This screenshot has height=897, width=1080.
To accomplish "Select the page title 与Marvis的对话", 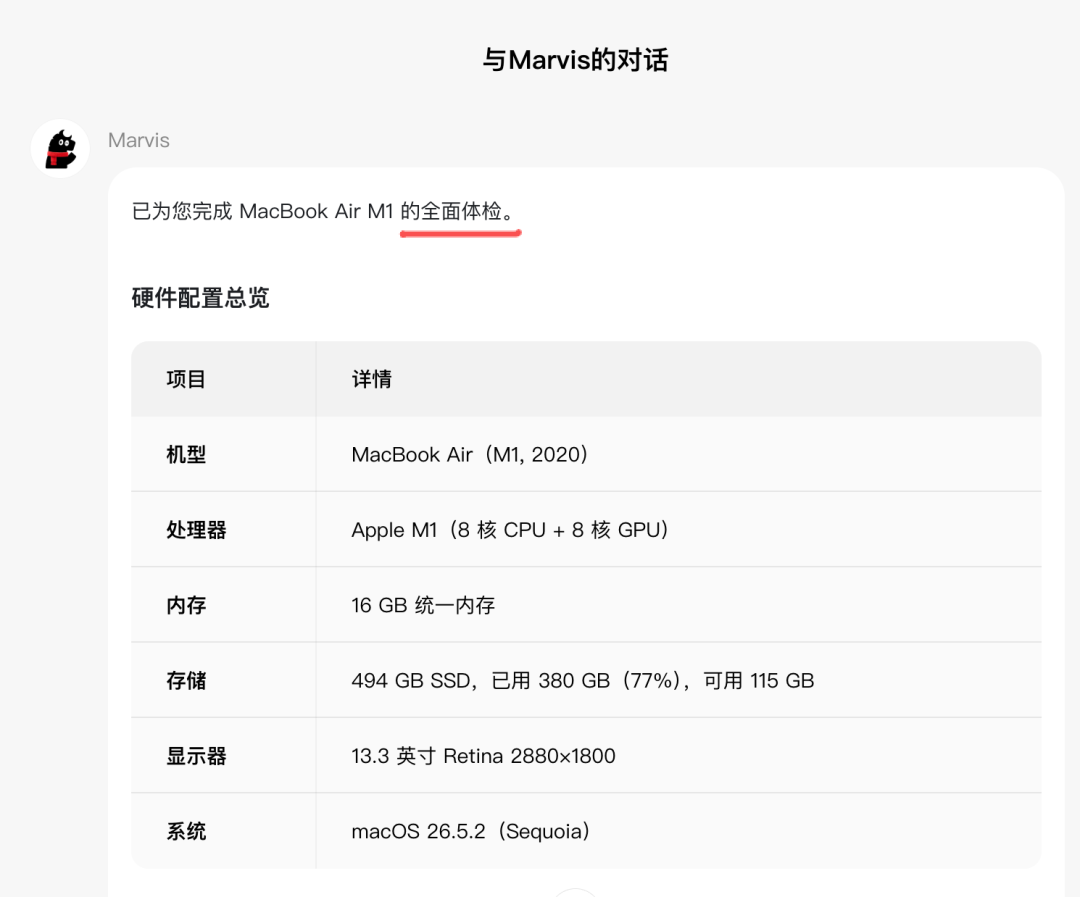I will tap(575, 60).
